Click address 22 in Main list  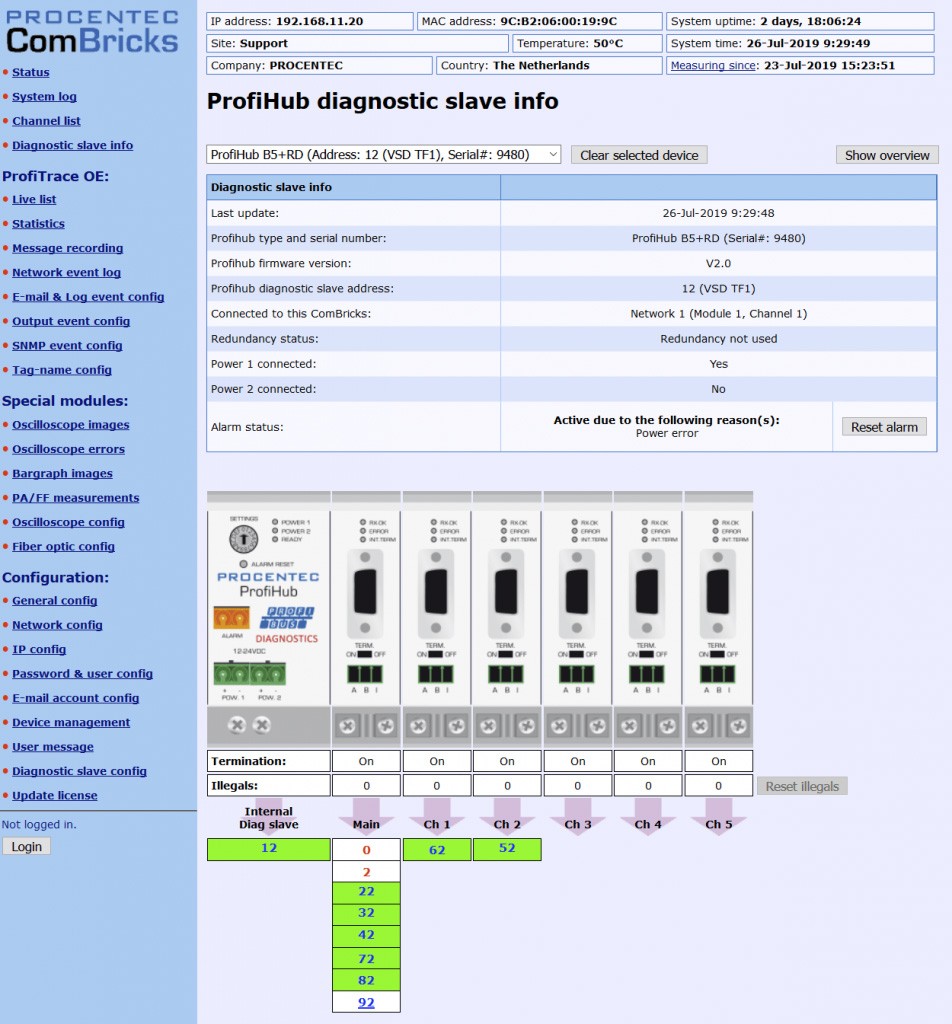point(366,892)
